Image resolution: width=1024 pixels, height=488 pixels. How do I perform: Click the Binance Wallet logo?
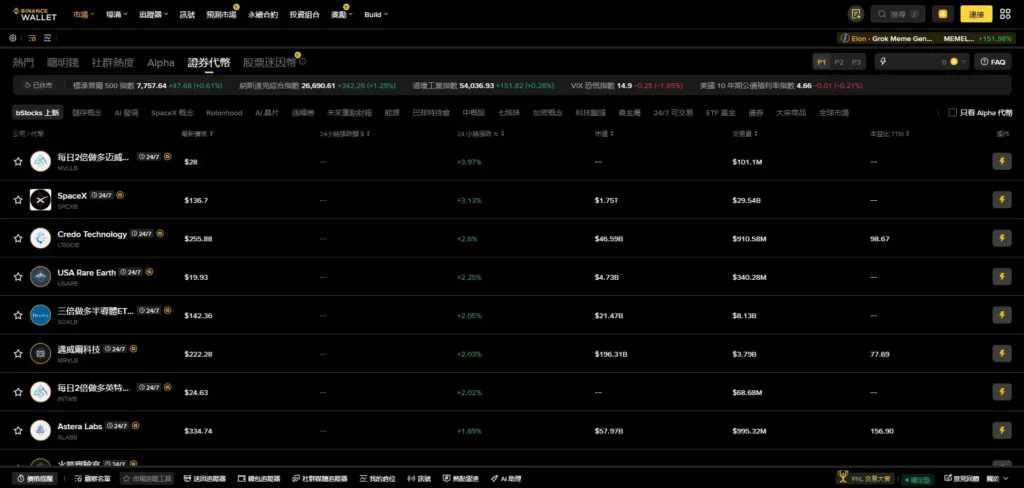35,14
